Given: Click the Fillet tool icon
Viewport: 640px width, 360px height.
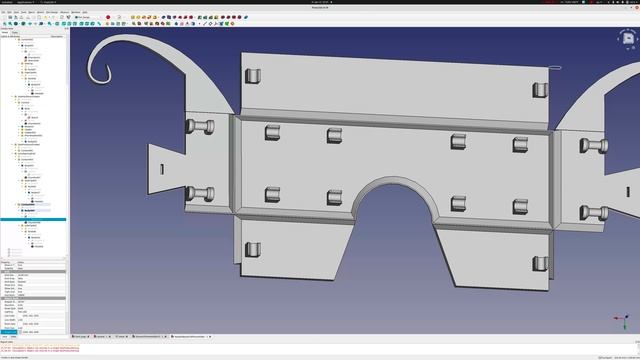Looking at the screenshot, I should tap(222, 17).
